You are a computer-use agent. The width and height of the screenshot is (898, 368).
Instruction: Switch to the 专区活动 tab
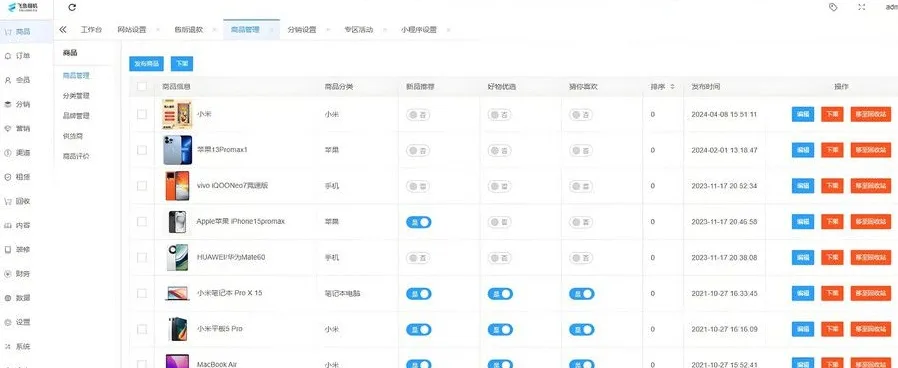coord(359,30)
